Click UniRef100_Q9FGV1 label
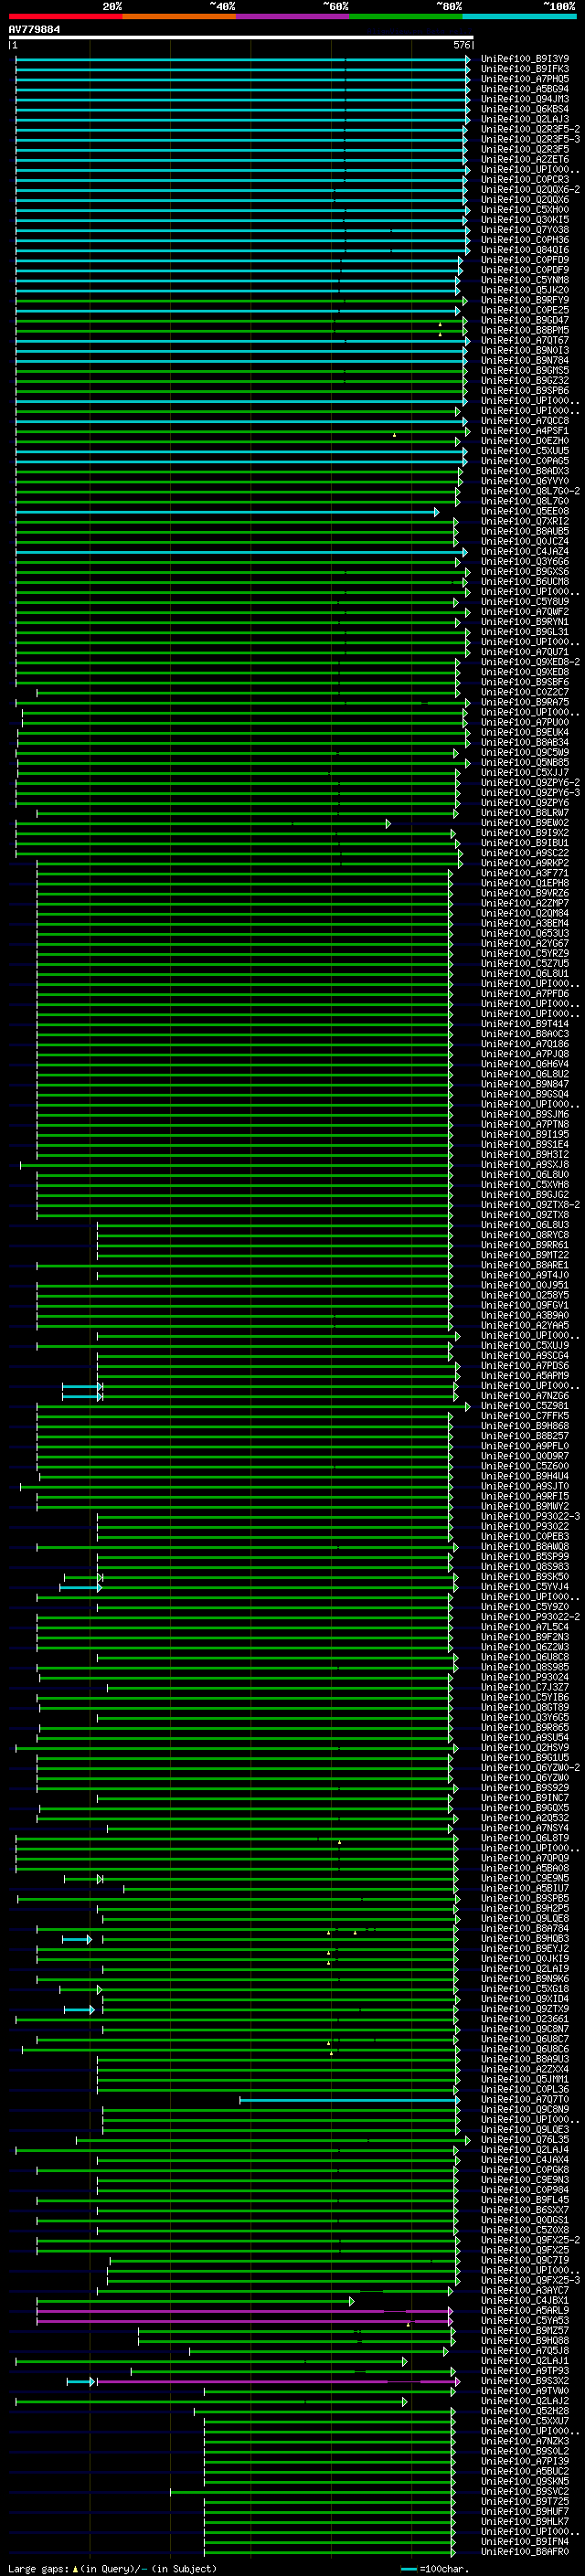This screenshot has width=585, height=2576. [x=524, y=1304]
